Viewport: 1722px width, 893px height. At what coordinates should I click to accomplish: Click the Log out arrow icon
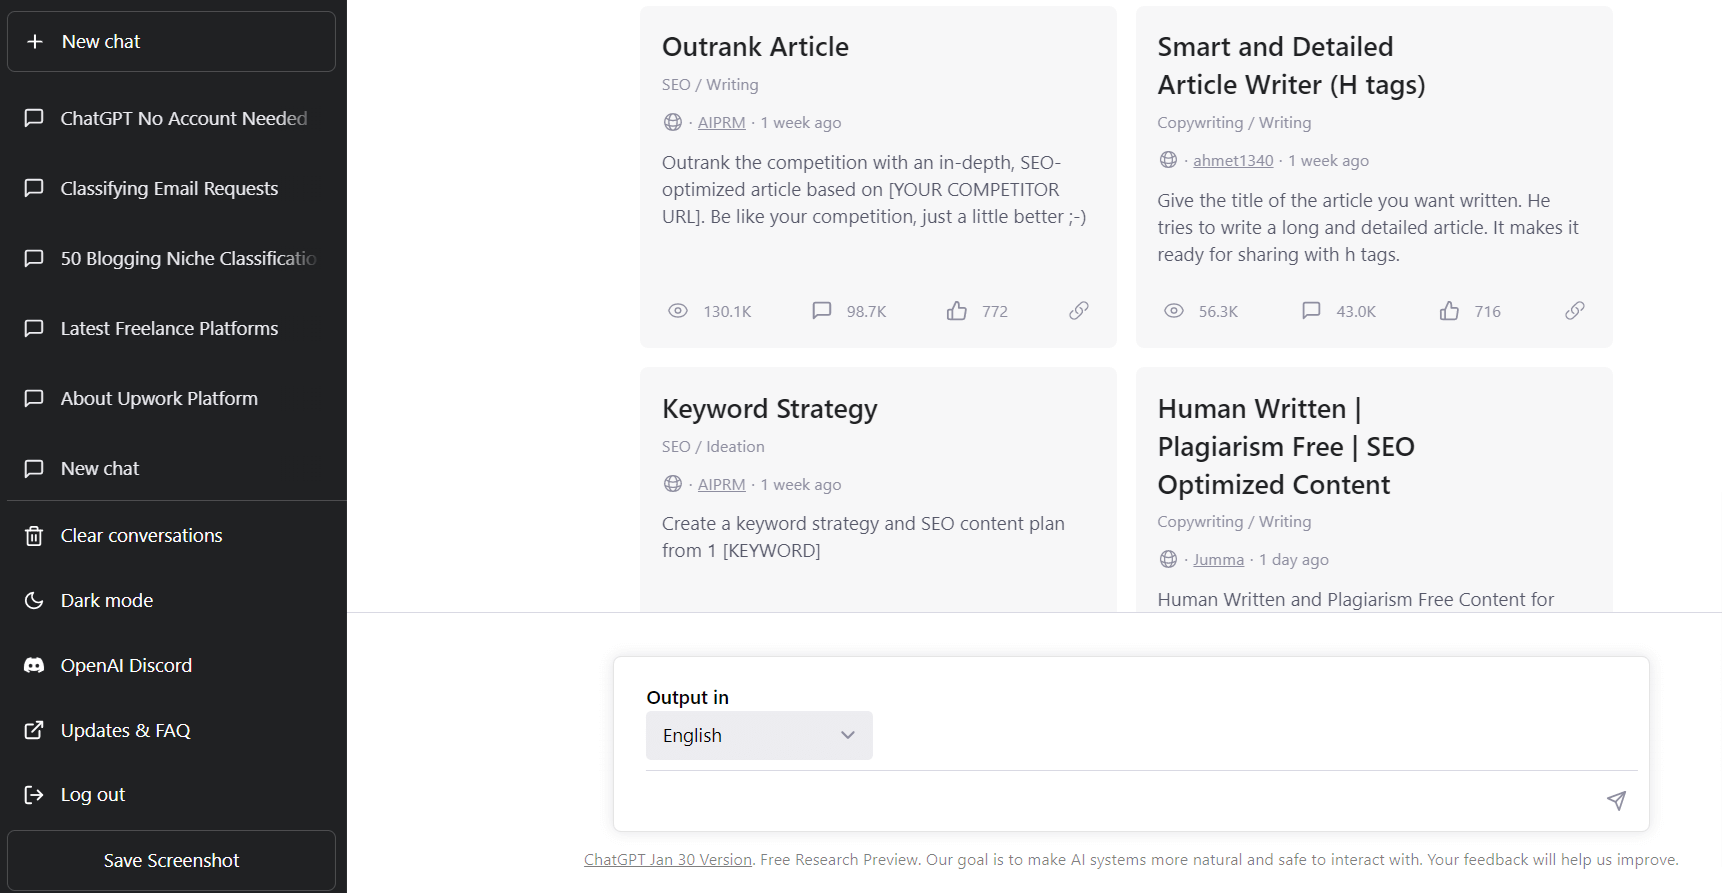[34, 795]
